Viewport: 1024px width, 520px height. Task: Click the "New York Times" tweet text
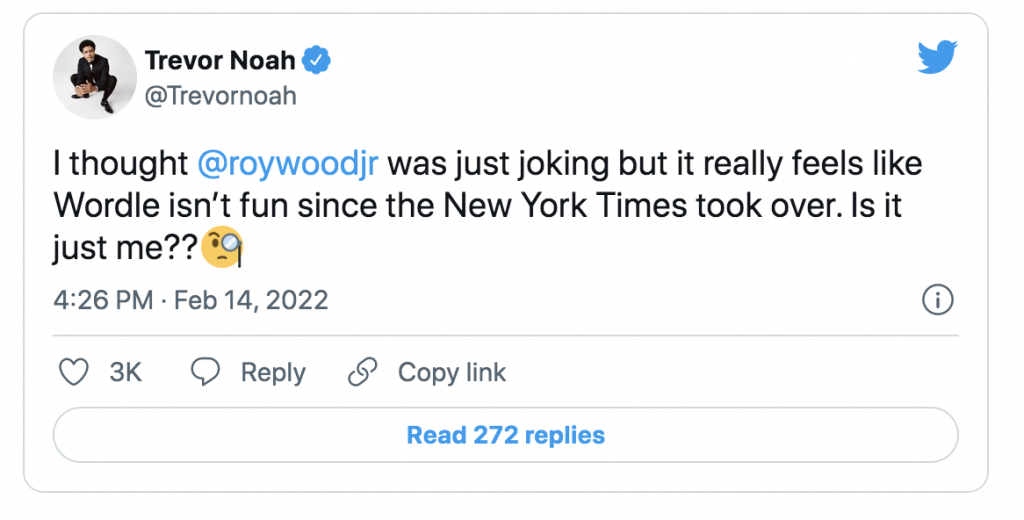coord(566,206)
